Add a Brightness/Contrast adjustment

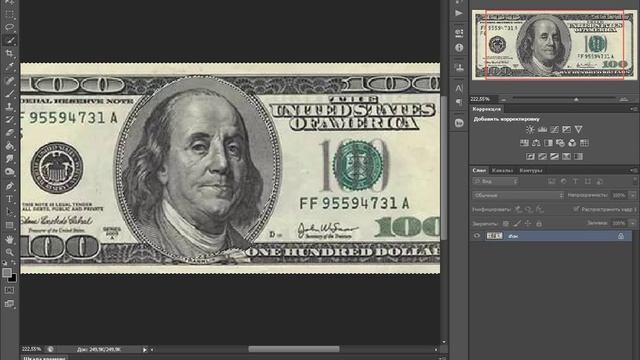(x=530, y=129)
